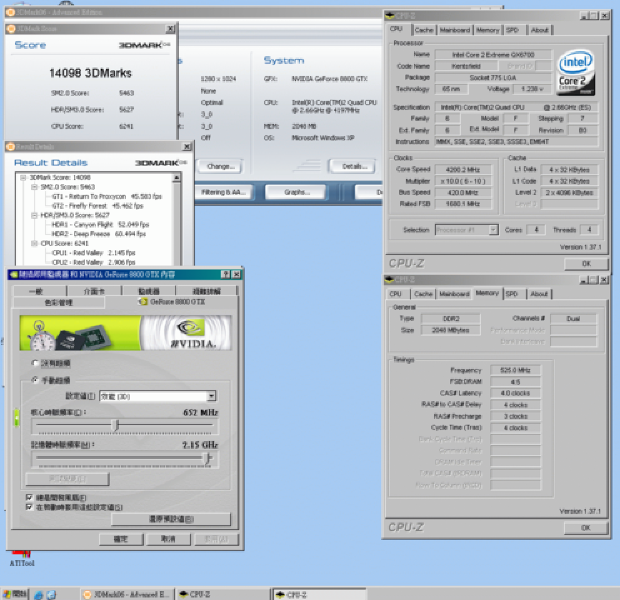The image size is (620, 600).
Task: Click OK in upper CPU-Z window
Action: [586, 263]
